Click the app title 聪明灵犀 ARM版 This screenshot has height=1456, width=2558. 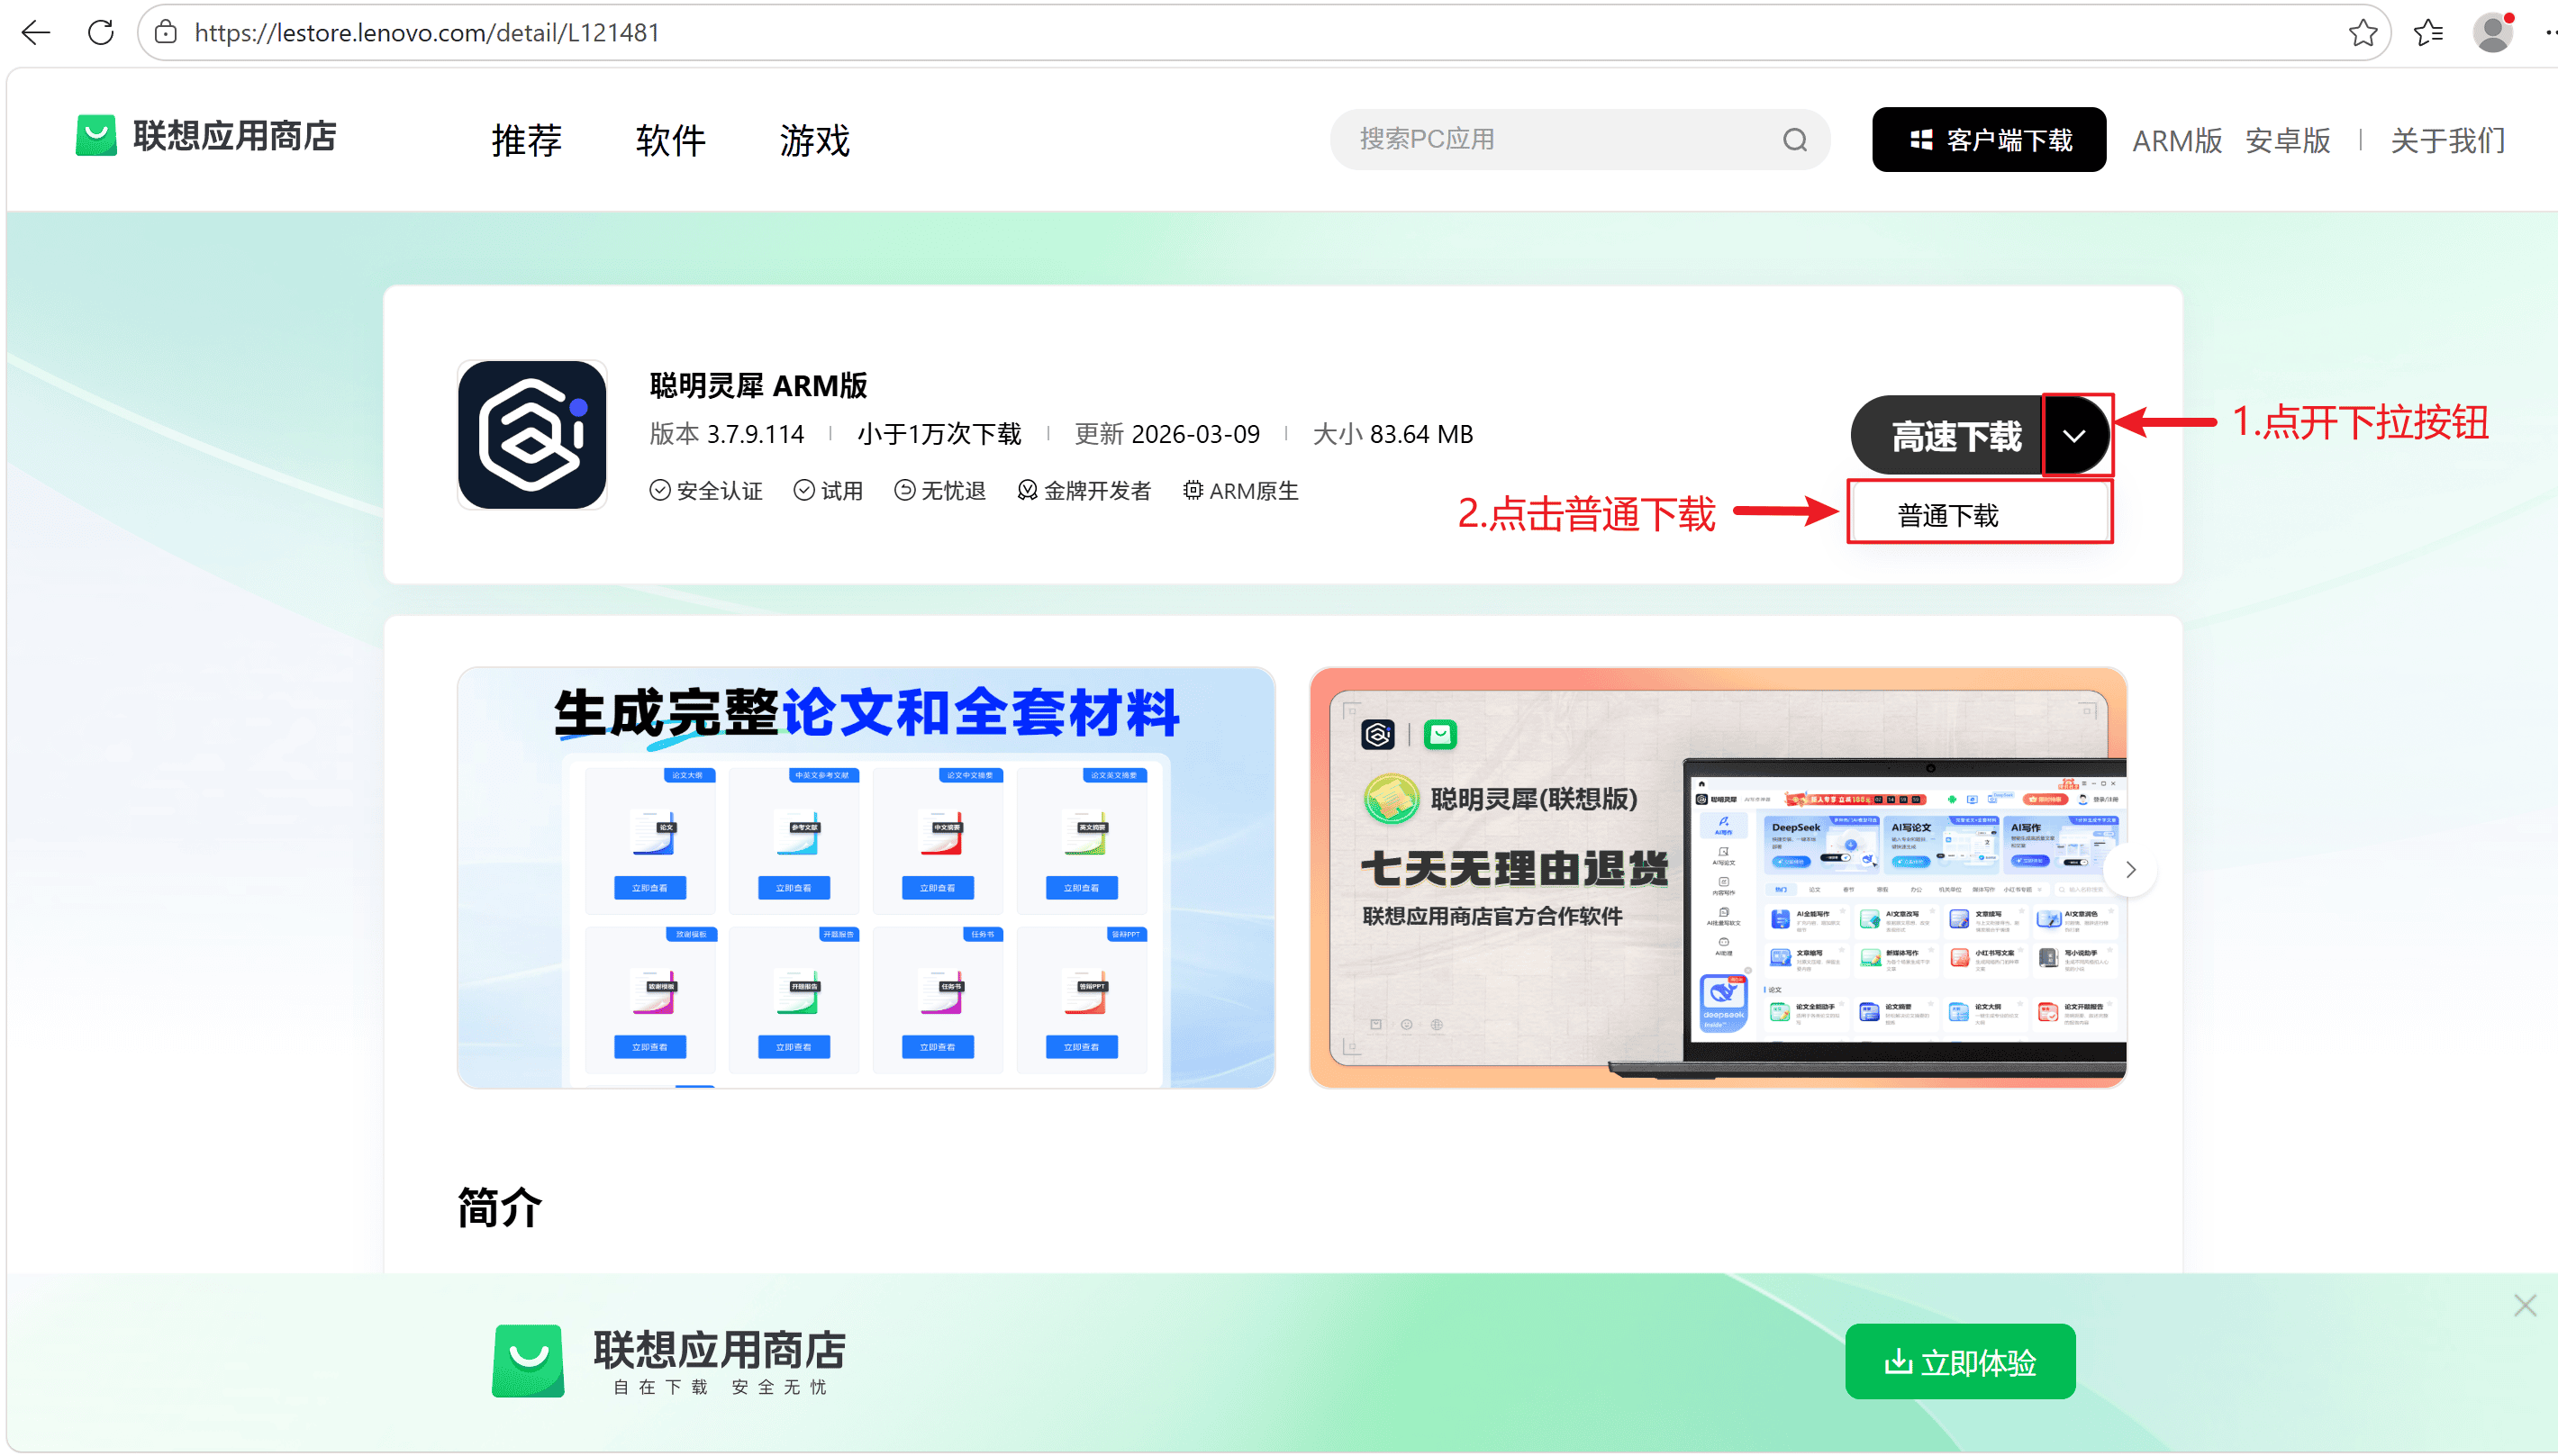[758, 385]
